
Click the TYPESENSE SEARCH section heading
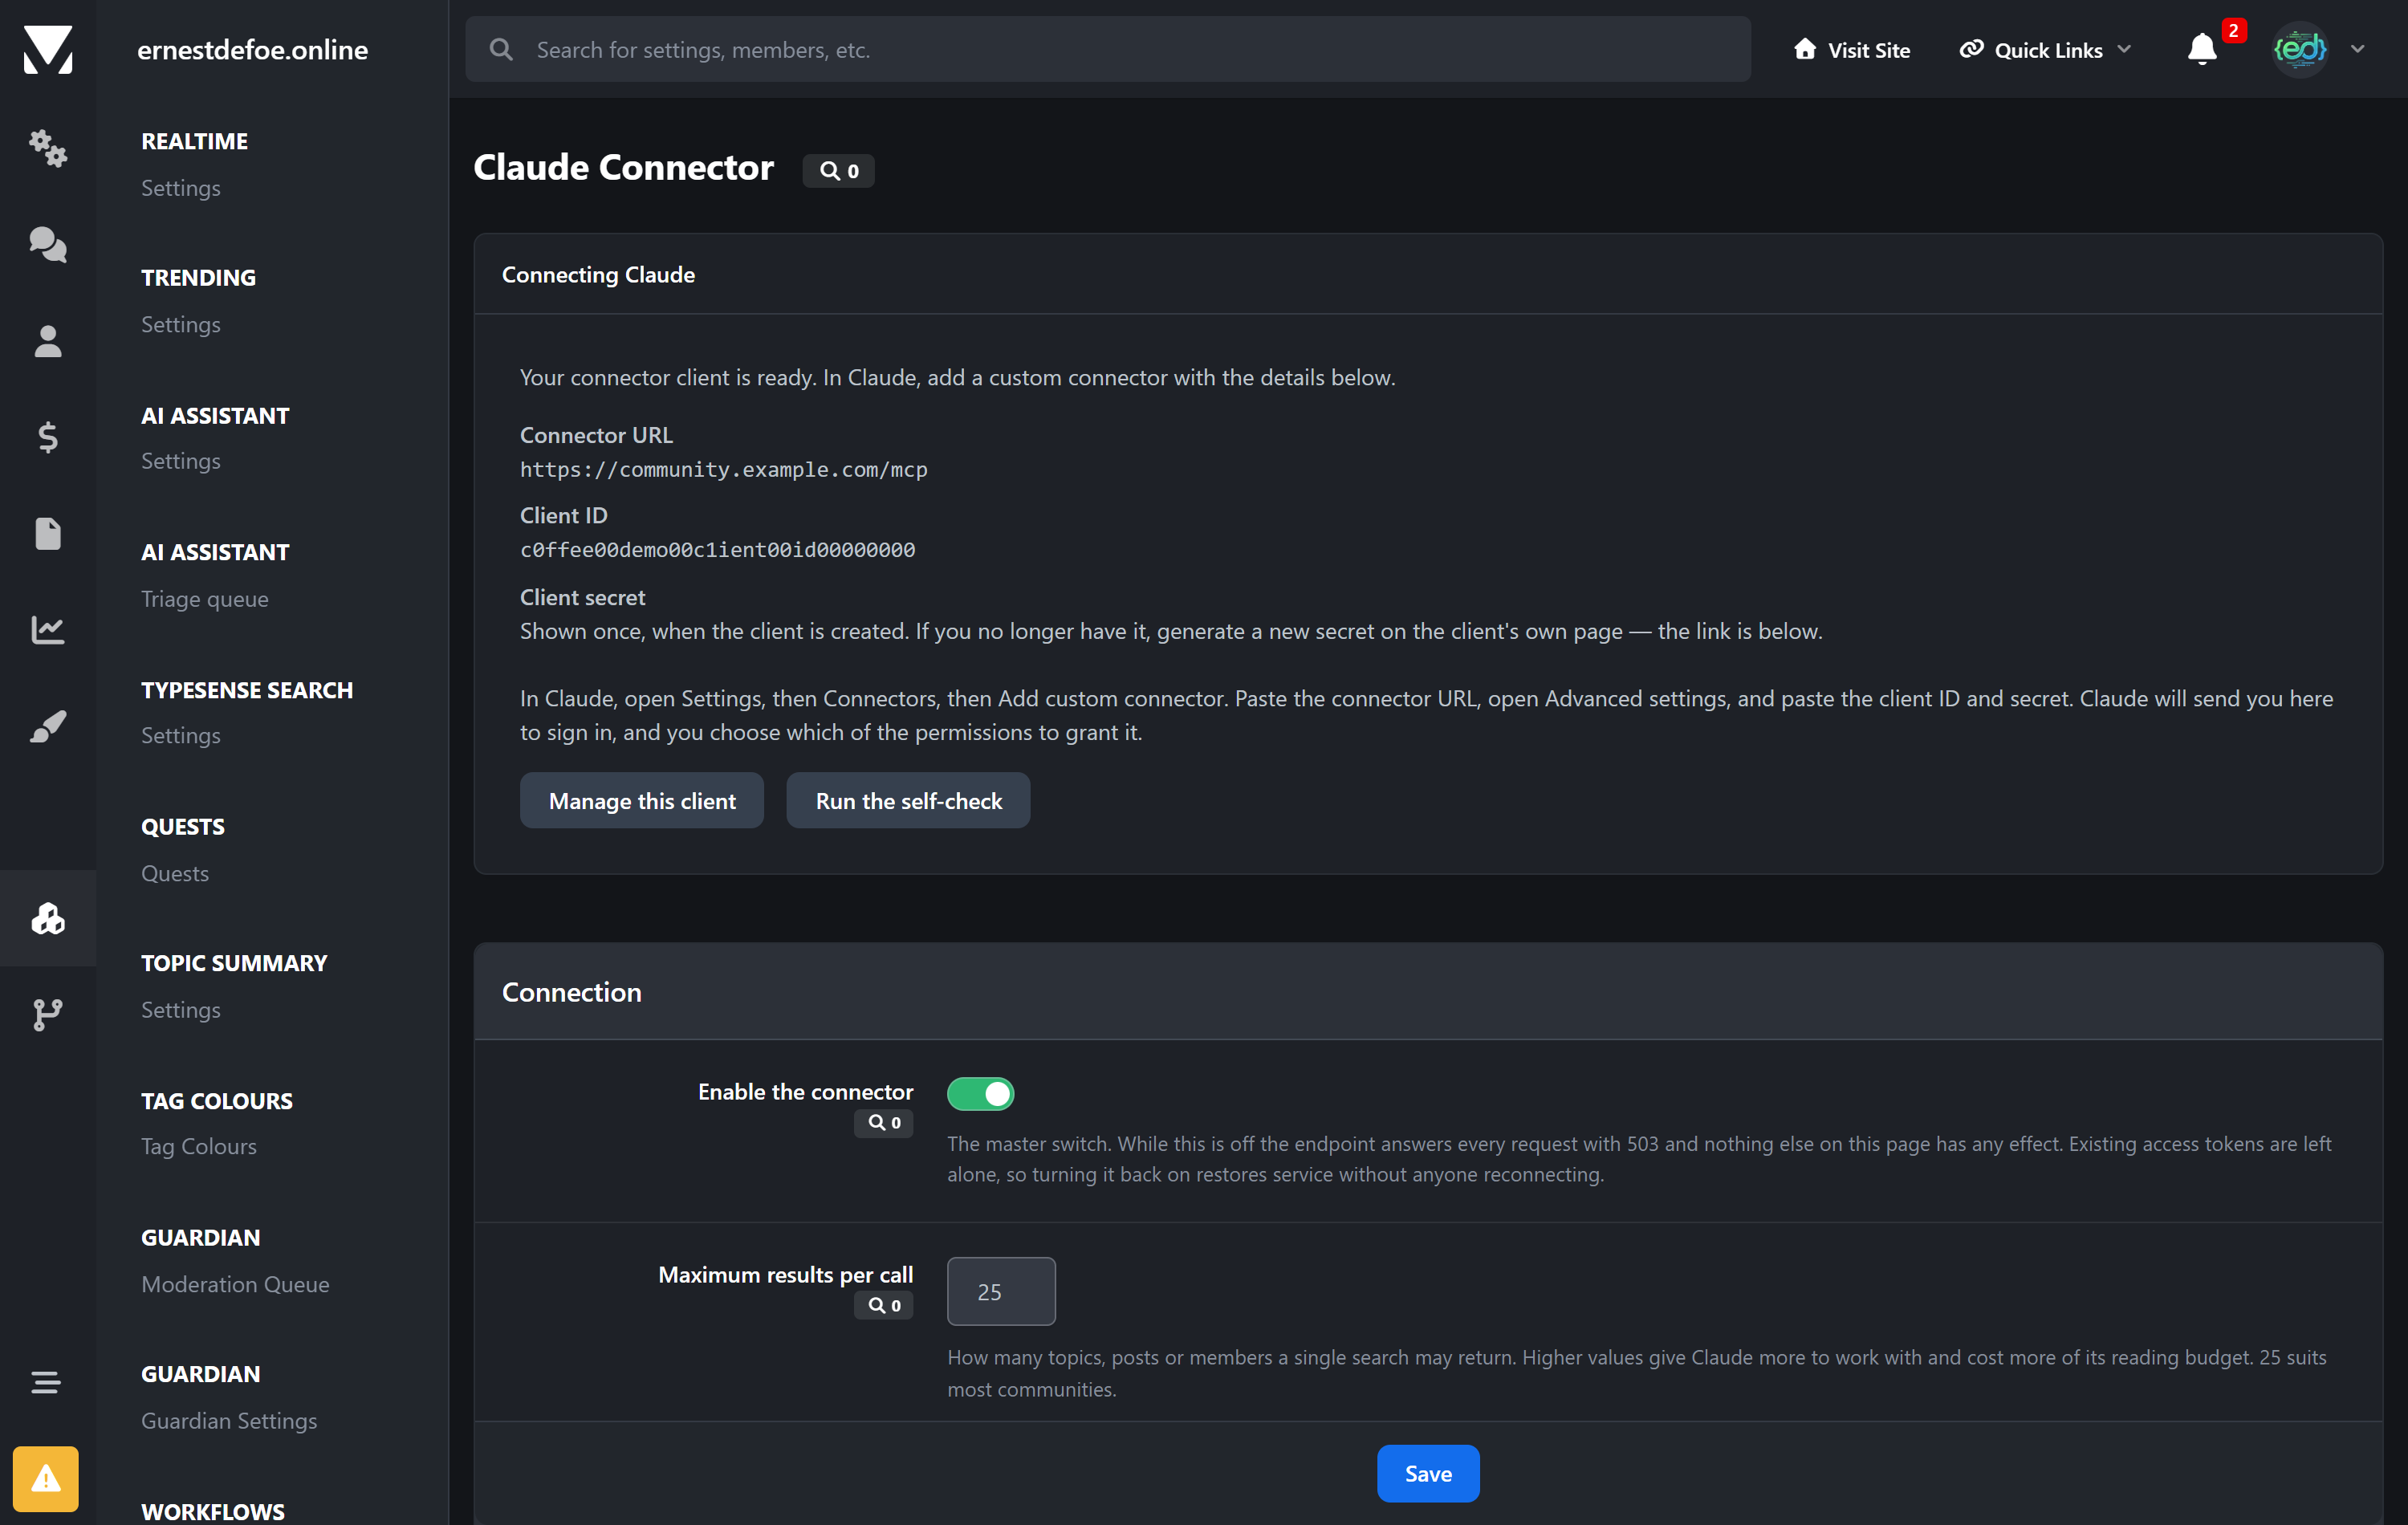(247, 690)
